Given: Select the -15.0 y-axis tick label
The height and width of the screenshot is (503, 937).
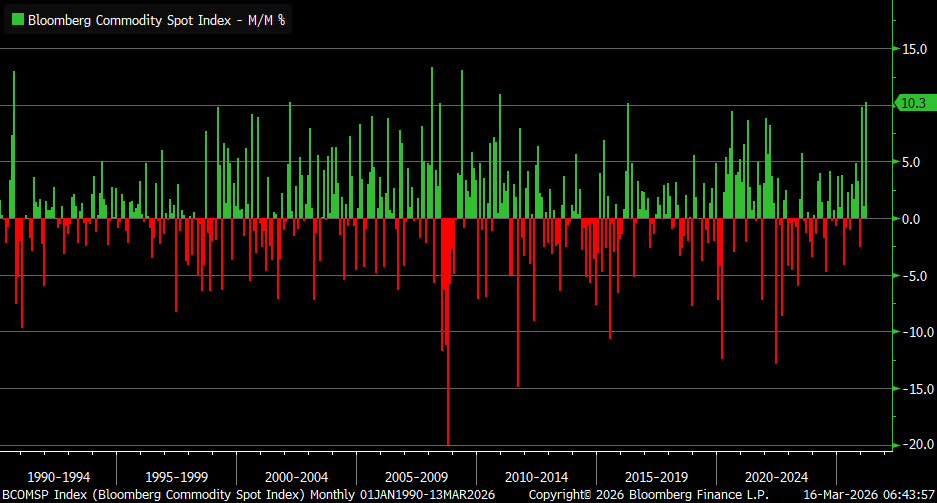Looking at the screenshot, I should point(913,389).
